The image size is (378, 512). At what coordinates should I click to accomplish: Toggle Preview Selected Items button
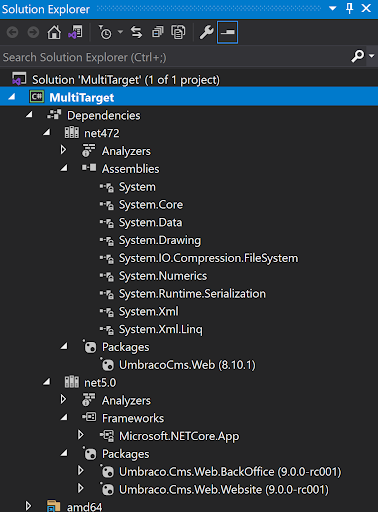click(x=227, y=32)
